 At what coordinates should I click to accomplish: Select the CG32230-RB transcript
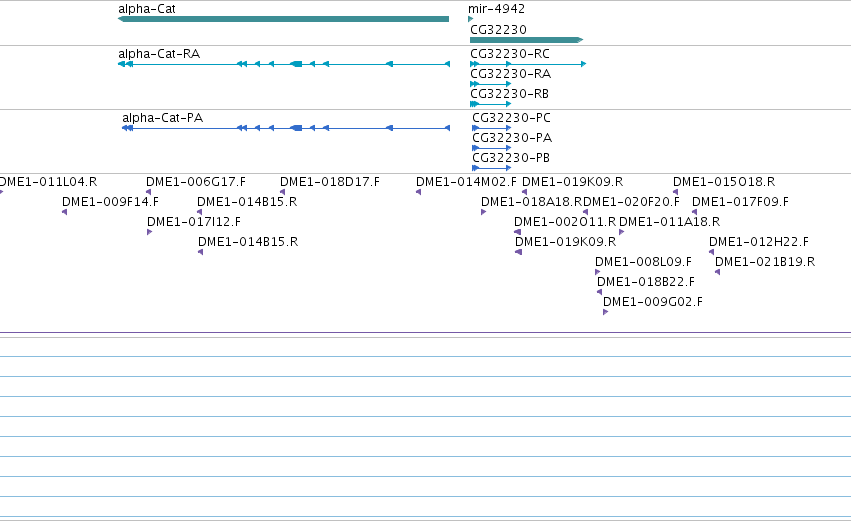[491, 104]
